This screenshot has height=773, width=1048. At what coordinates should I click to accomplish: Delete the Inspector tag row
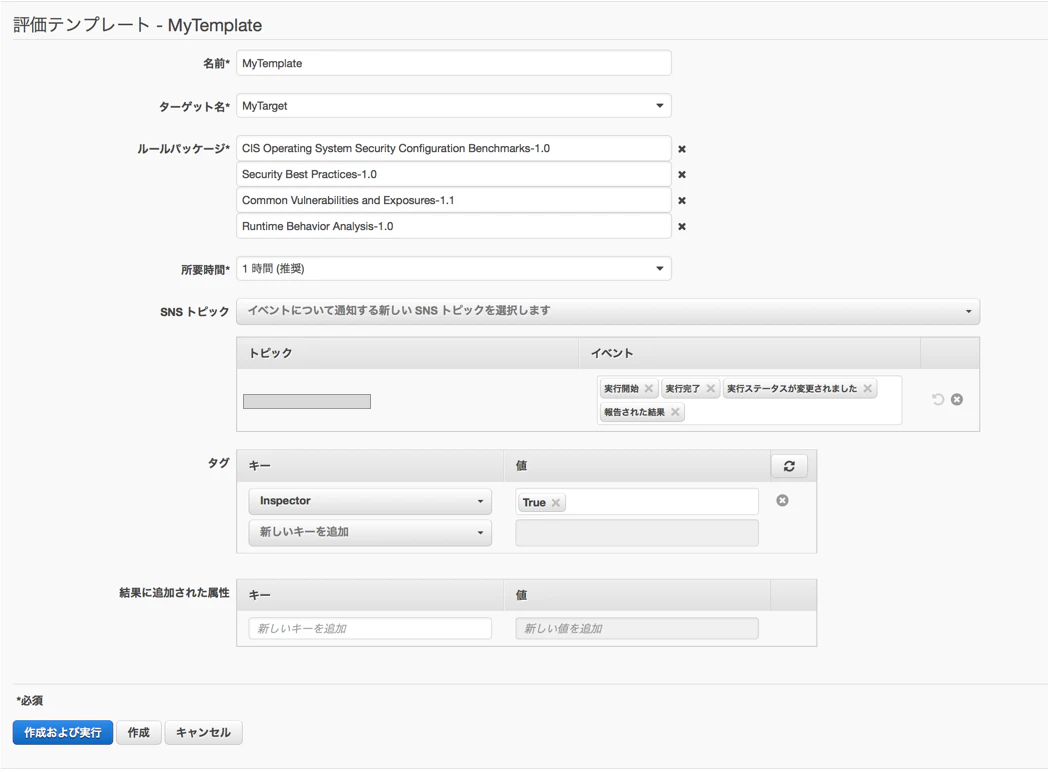782,500
